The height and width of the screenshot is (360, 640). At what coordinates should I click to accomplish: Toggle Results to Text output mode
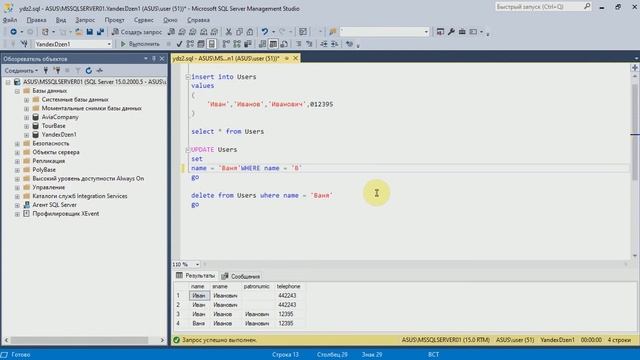coord(262,44)
